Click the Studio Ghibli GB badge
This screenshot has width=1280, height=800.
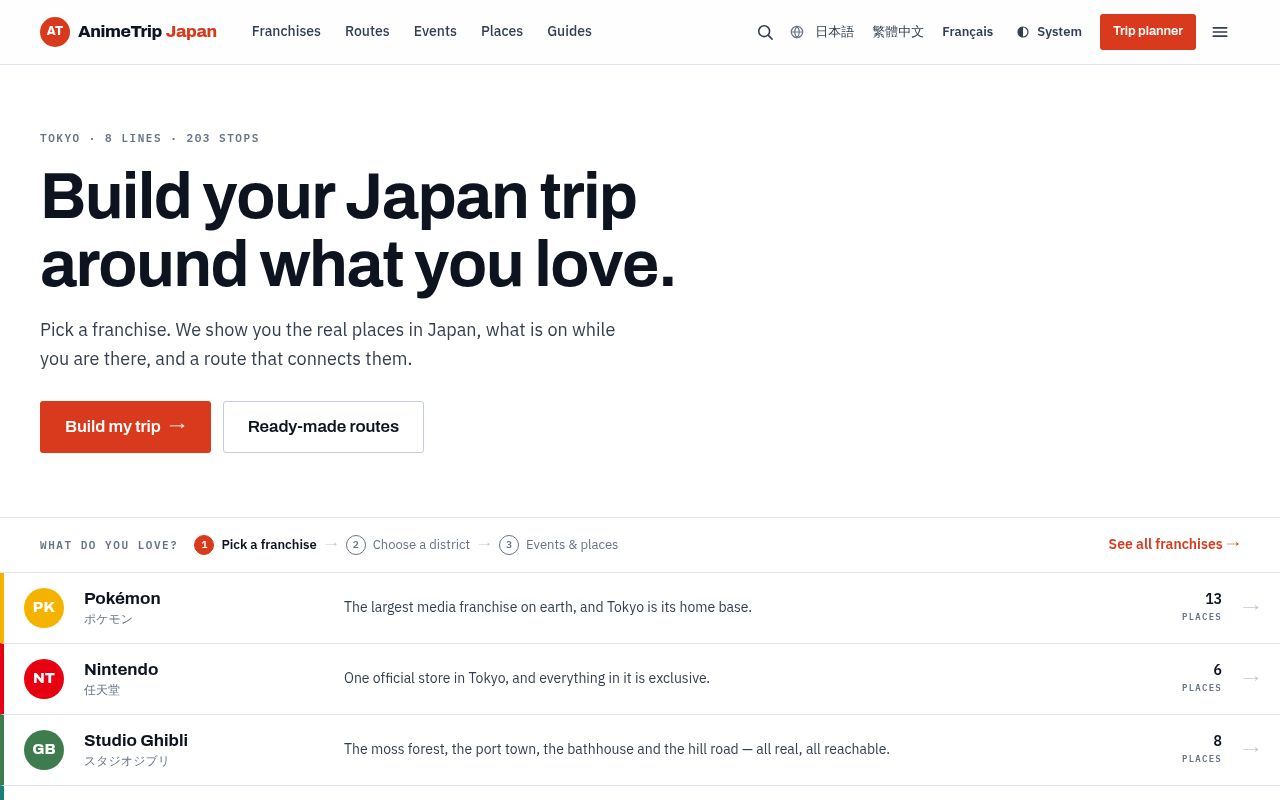coord(44,750)
